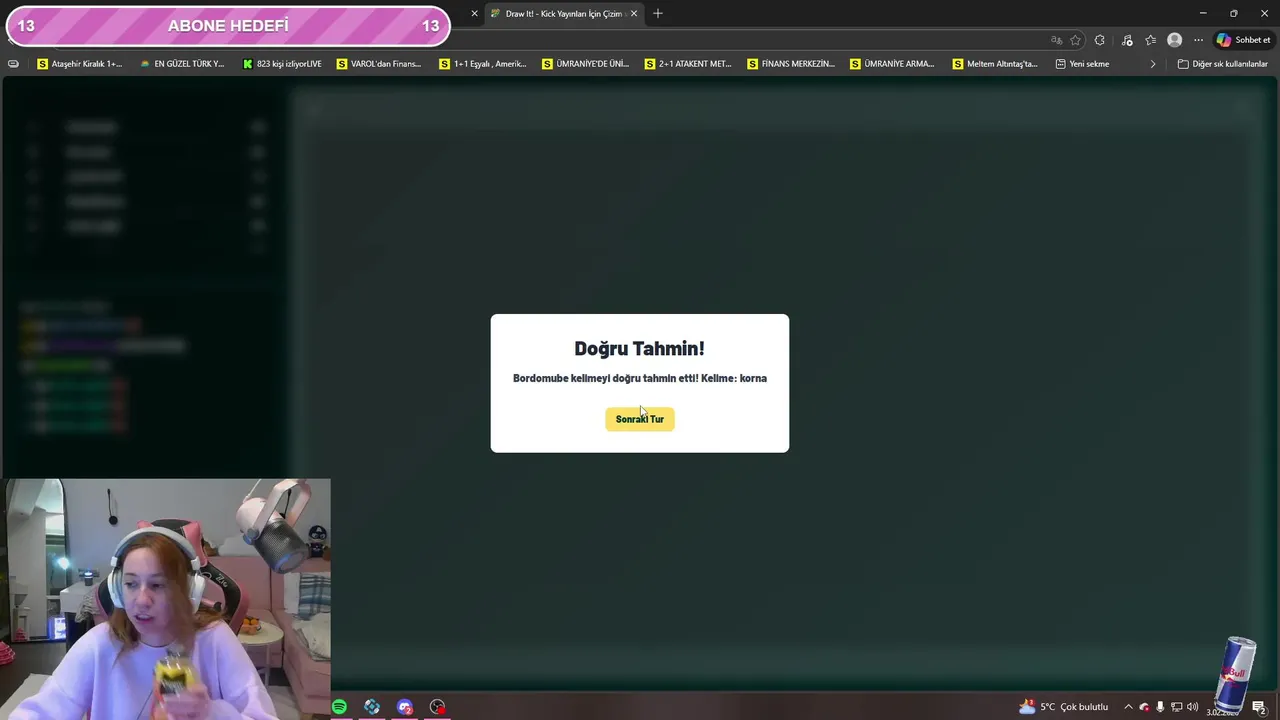Viewport: 1280px width, 720px height.
Task: Open the three-dot settings and more menu
Action: (1198, 40)
